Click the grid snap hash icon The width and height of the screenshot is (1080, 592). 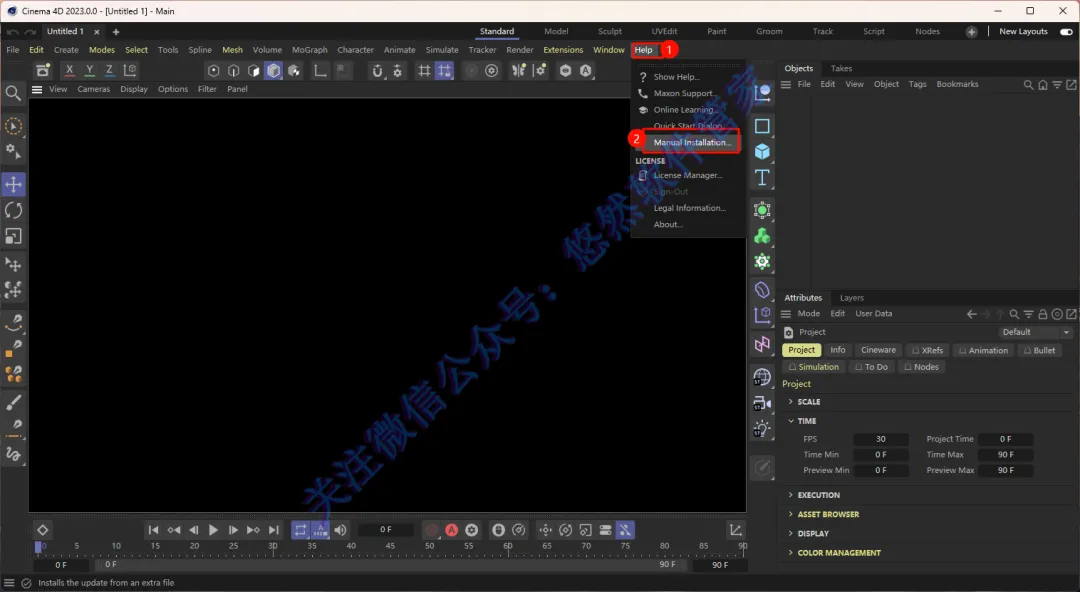point(424,70)
